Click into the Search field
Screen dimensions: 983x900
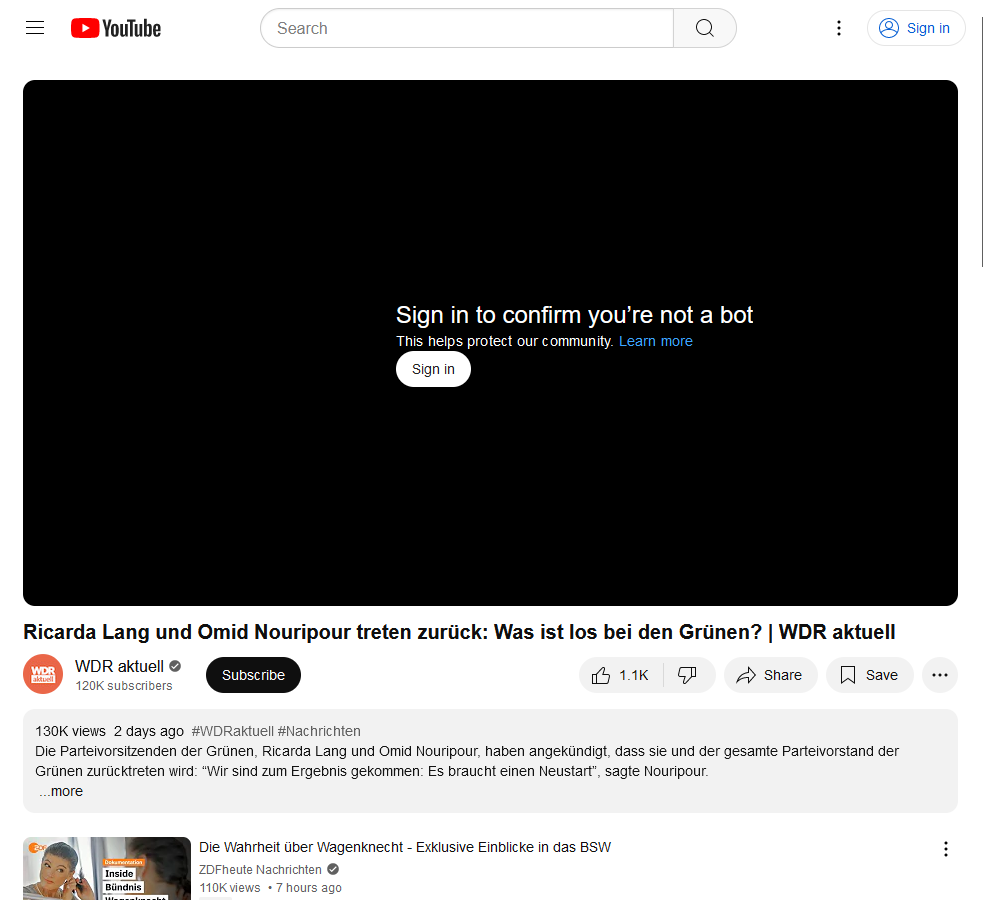(466, 28)
